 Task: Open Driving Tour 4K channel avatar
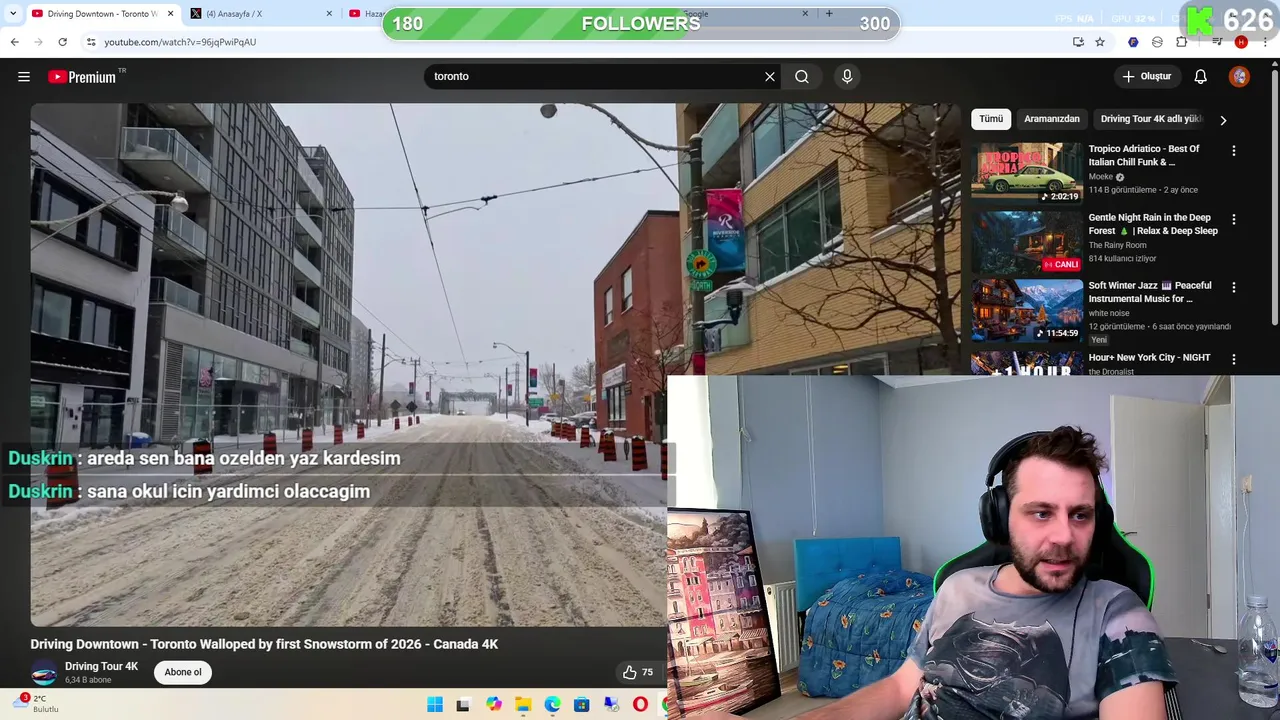click(44, 673)
